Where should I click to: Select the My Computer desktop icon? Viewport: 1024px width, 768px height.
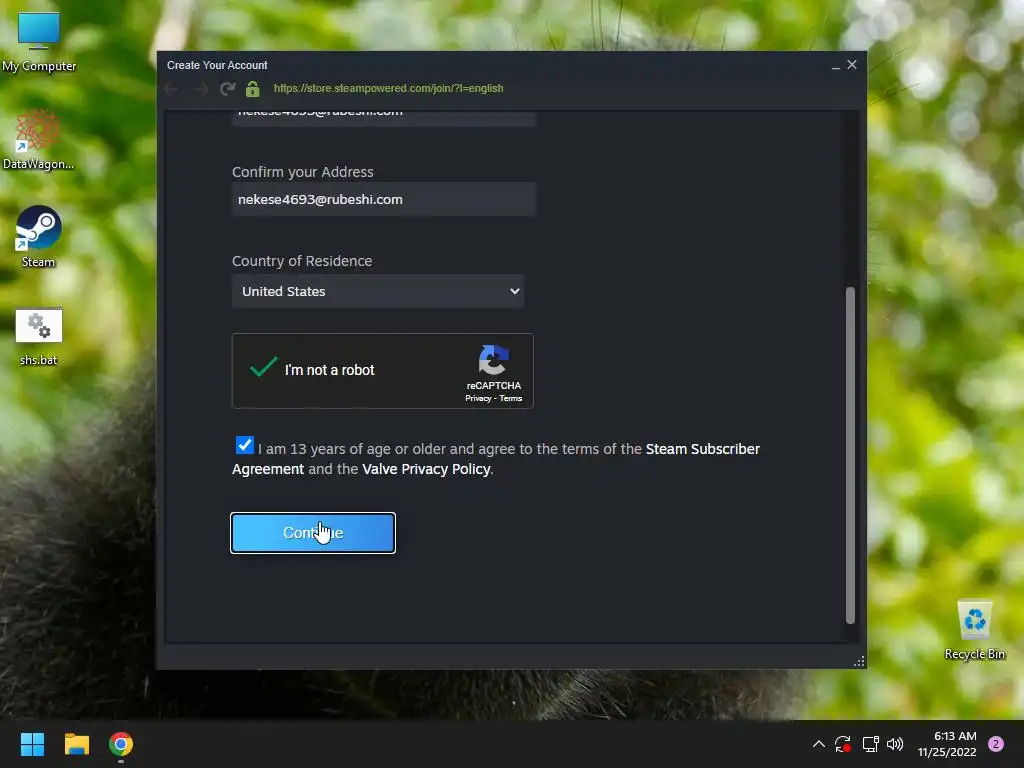[x=39, y=42]
